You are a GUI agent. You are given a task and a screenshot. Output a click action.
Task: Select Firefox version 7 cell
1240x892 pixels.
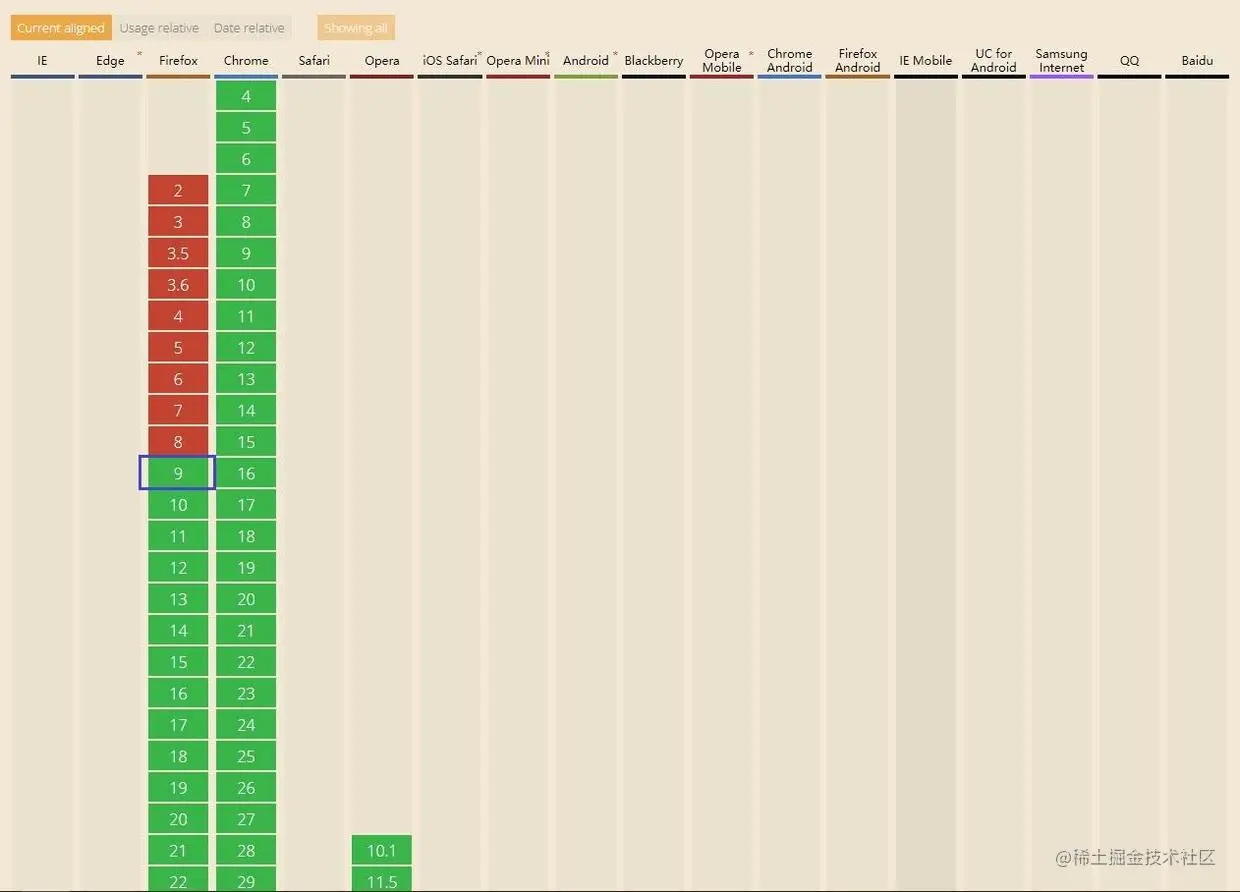click(178, 410)
